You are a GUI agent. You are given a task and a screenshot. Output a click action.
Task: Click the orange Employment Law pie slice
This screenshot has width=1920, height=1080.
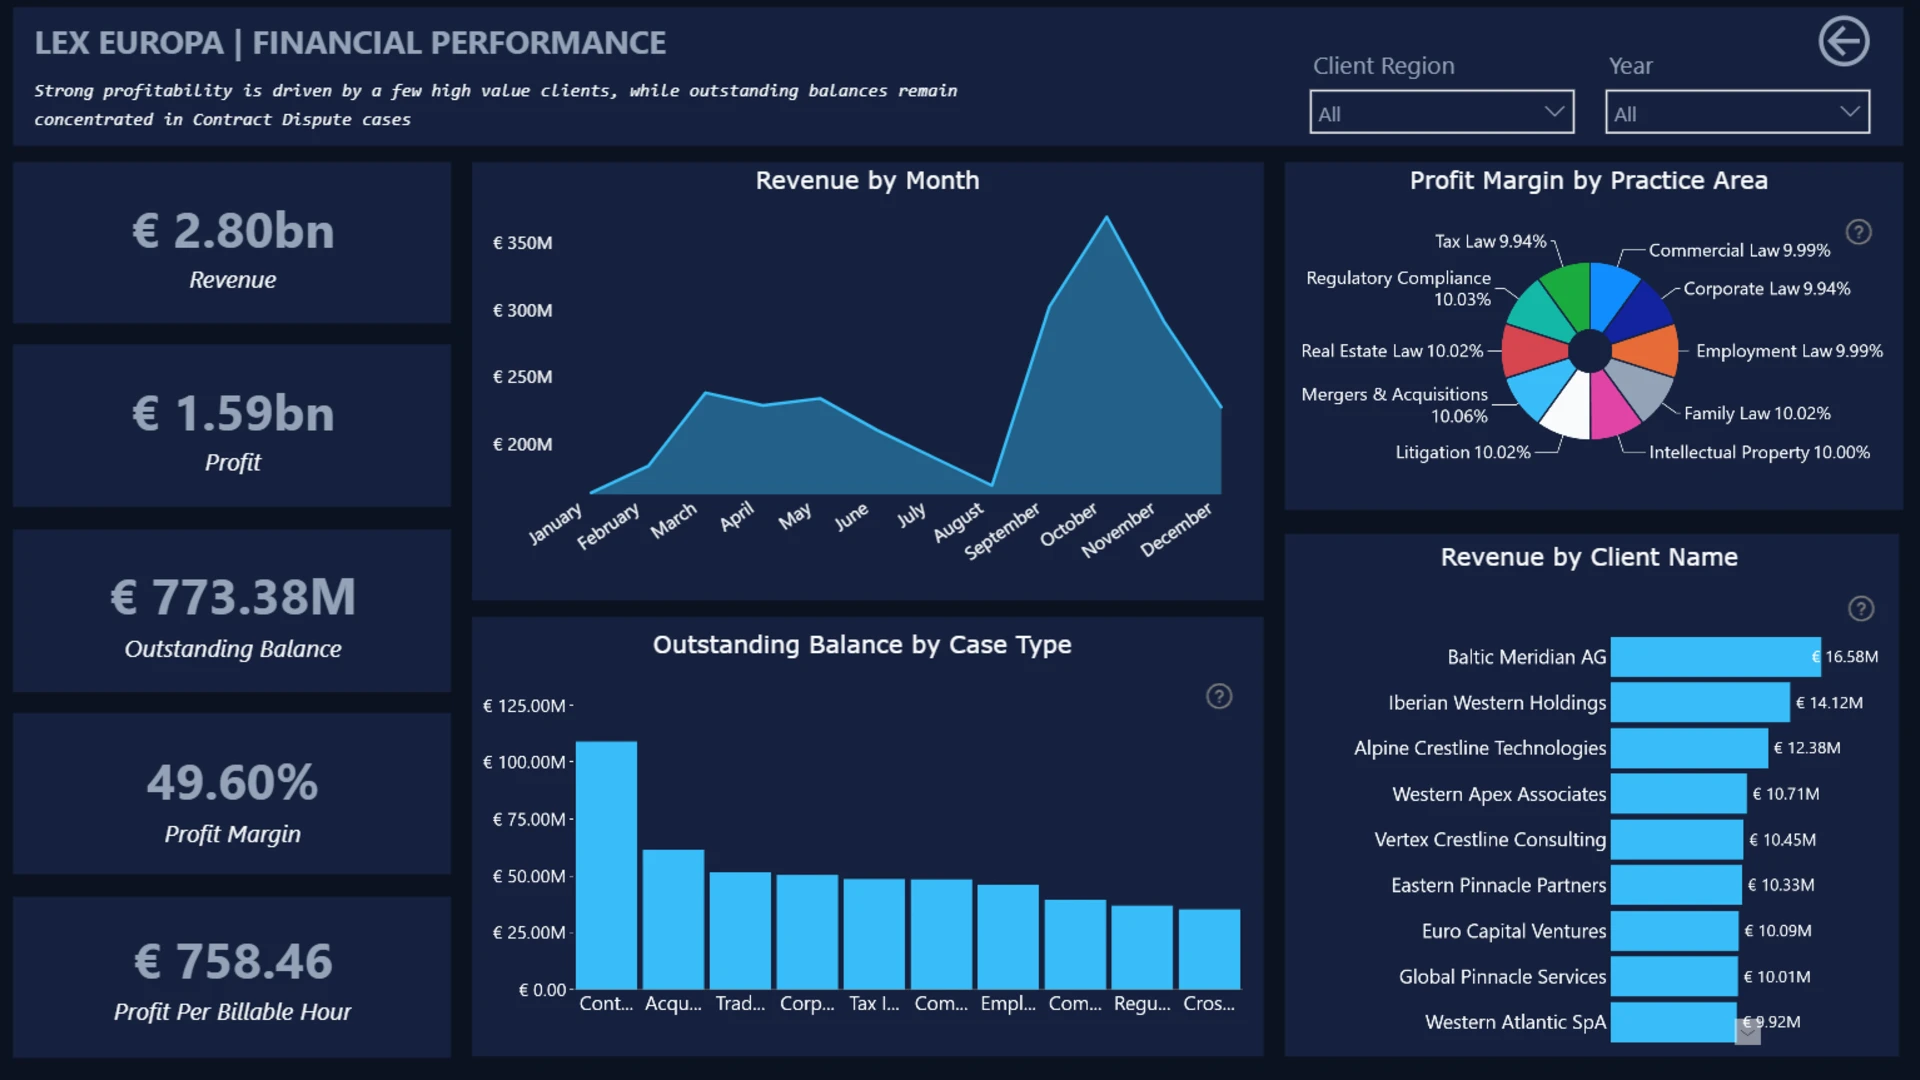pos(1647,351)
